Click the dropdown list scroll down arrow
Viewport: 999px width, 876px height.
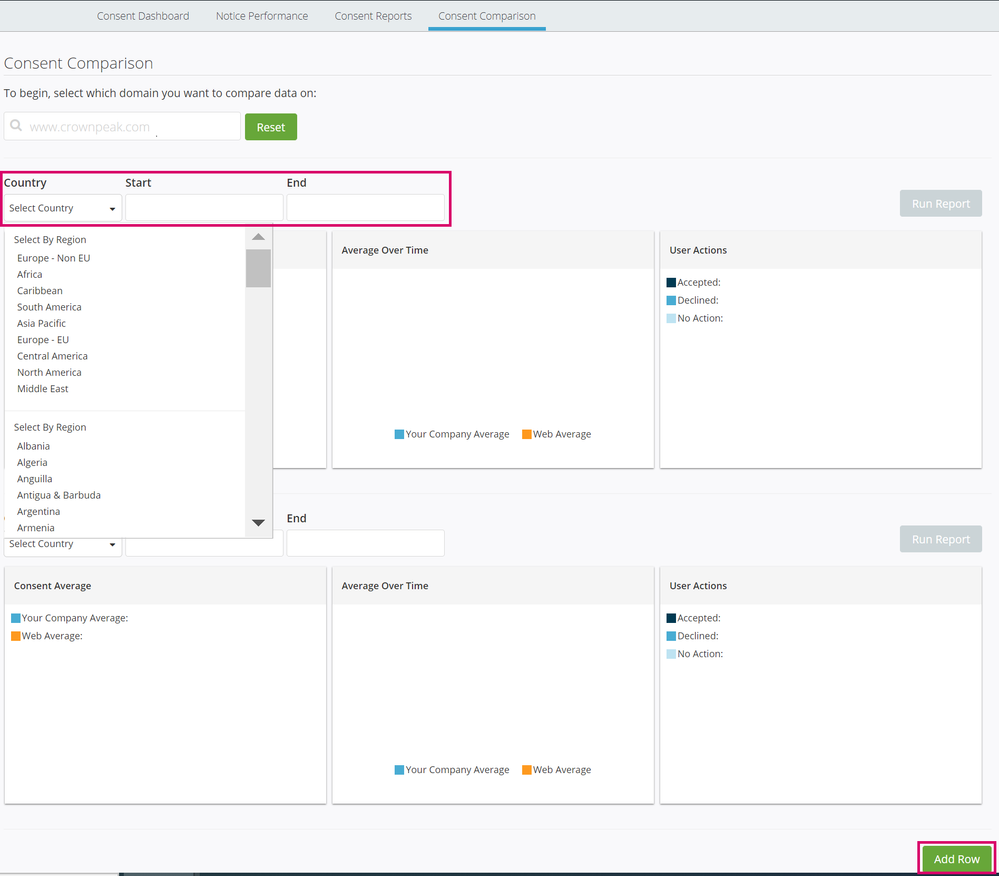point(258,522)
